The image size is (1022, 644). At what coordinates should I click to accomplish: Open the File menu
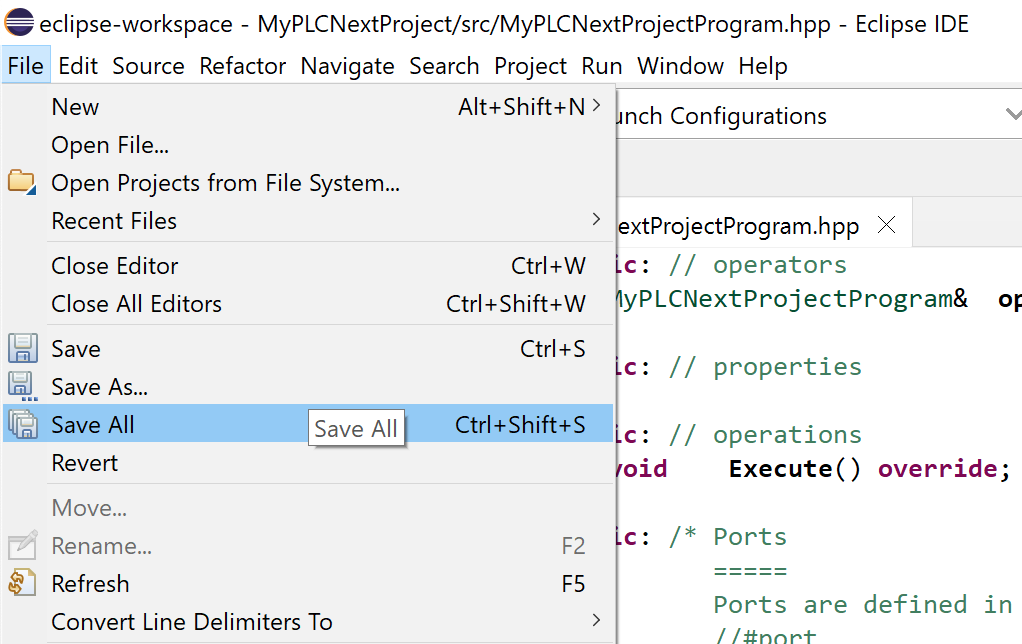25,66
